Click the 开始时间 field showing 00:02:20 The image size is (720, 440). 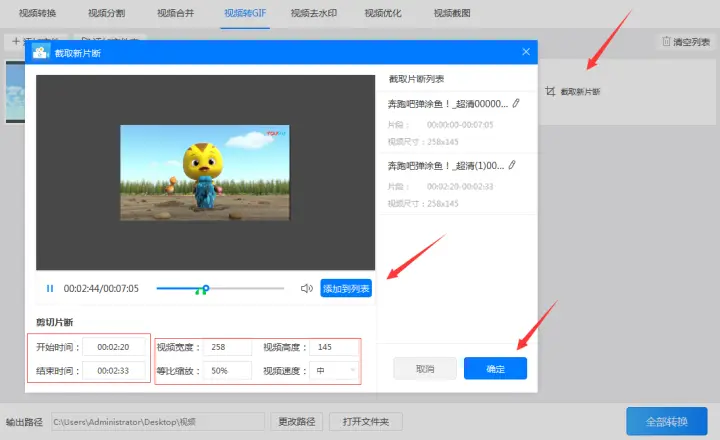(x=114, y=347)
